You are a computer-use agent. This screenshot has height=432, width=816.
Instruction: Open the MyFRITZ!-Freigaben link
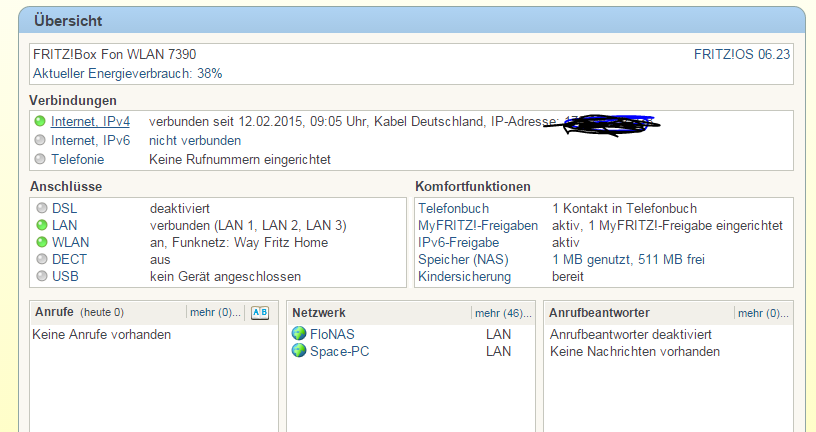coord(478,226)
